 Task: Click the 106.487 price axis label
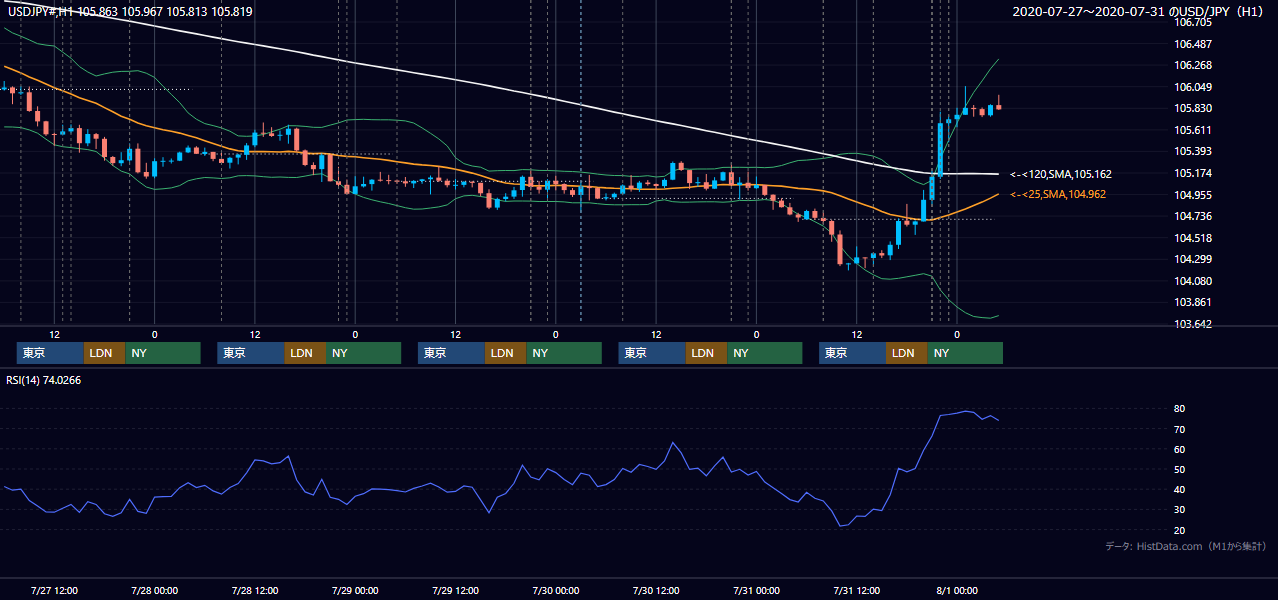[x=1193, y=44]
